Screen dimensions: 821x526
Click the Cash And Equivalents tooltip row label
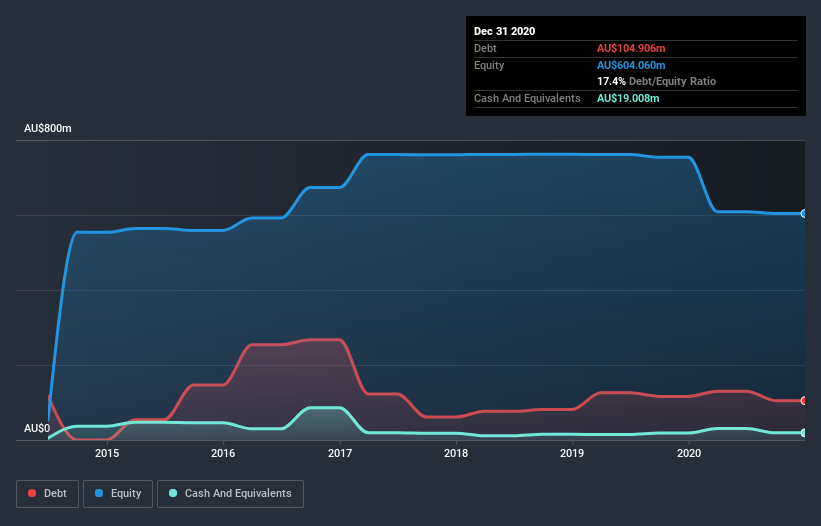(x=527, y=98)
